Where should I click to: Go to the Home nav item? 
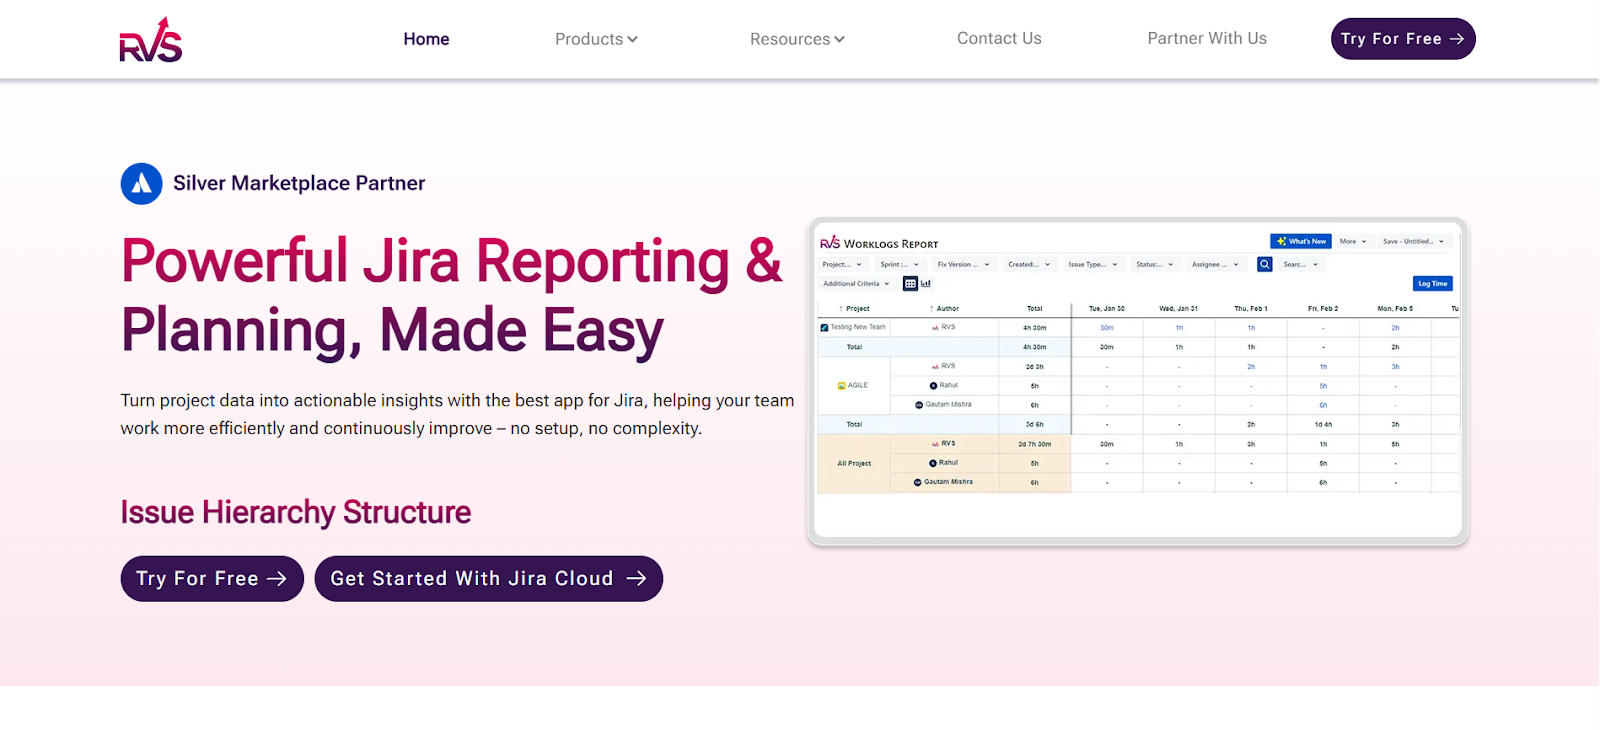[x=426, y=39]
